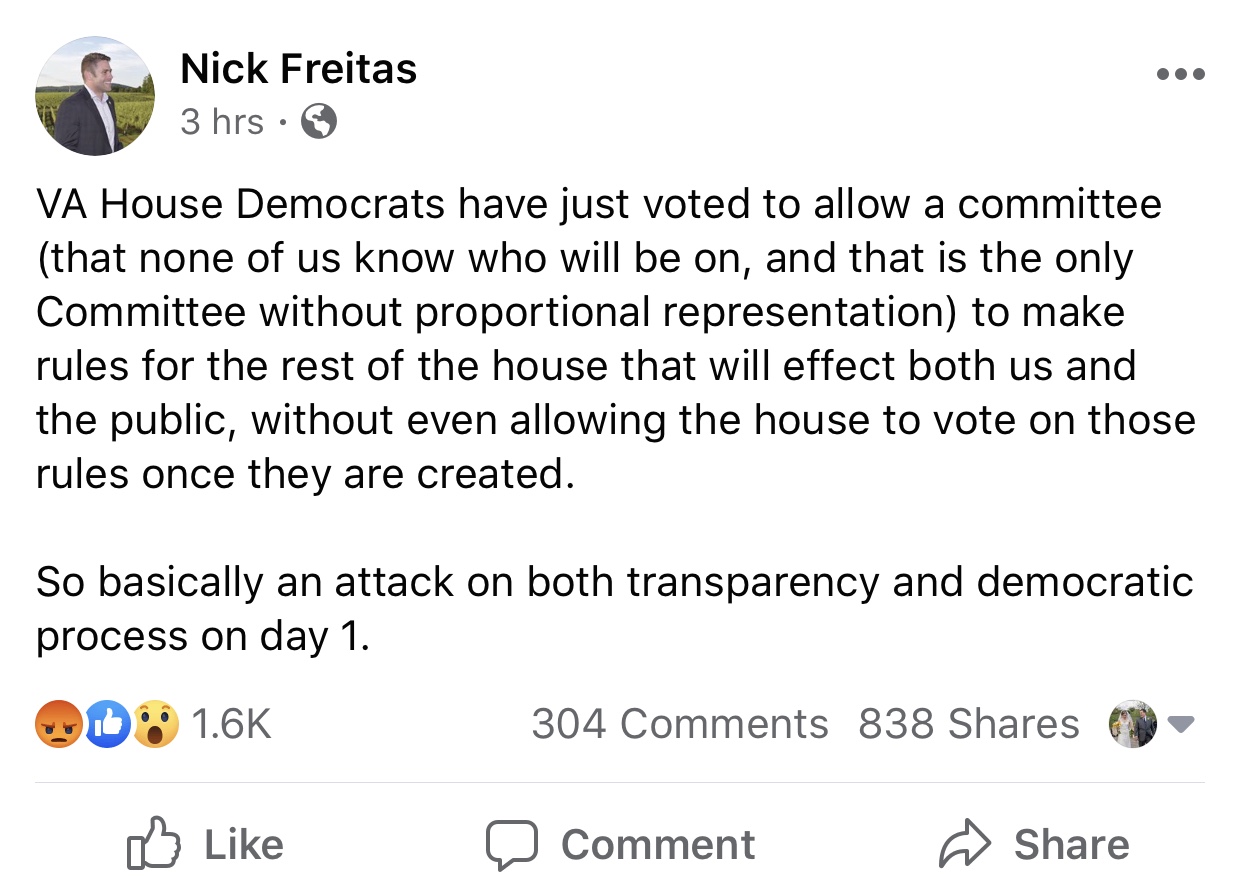Open the three-dot post options menu

tap(1180, 74)
